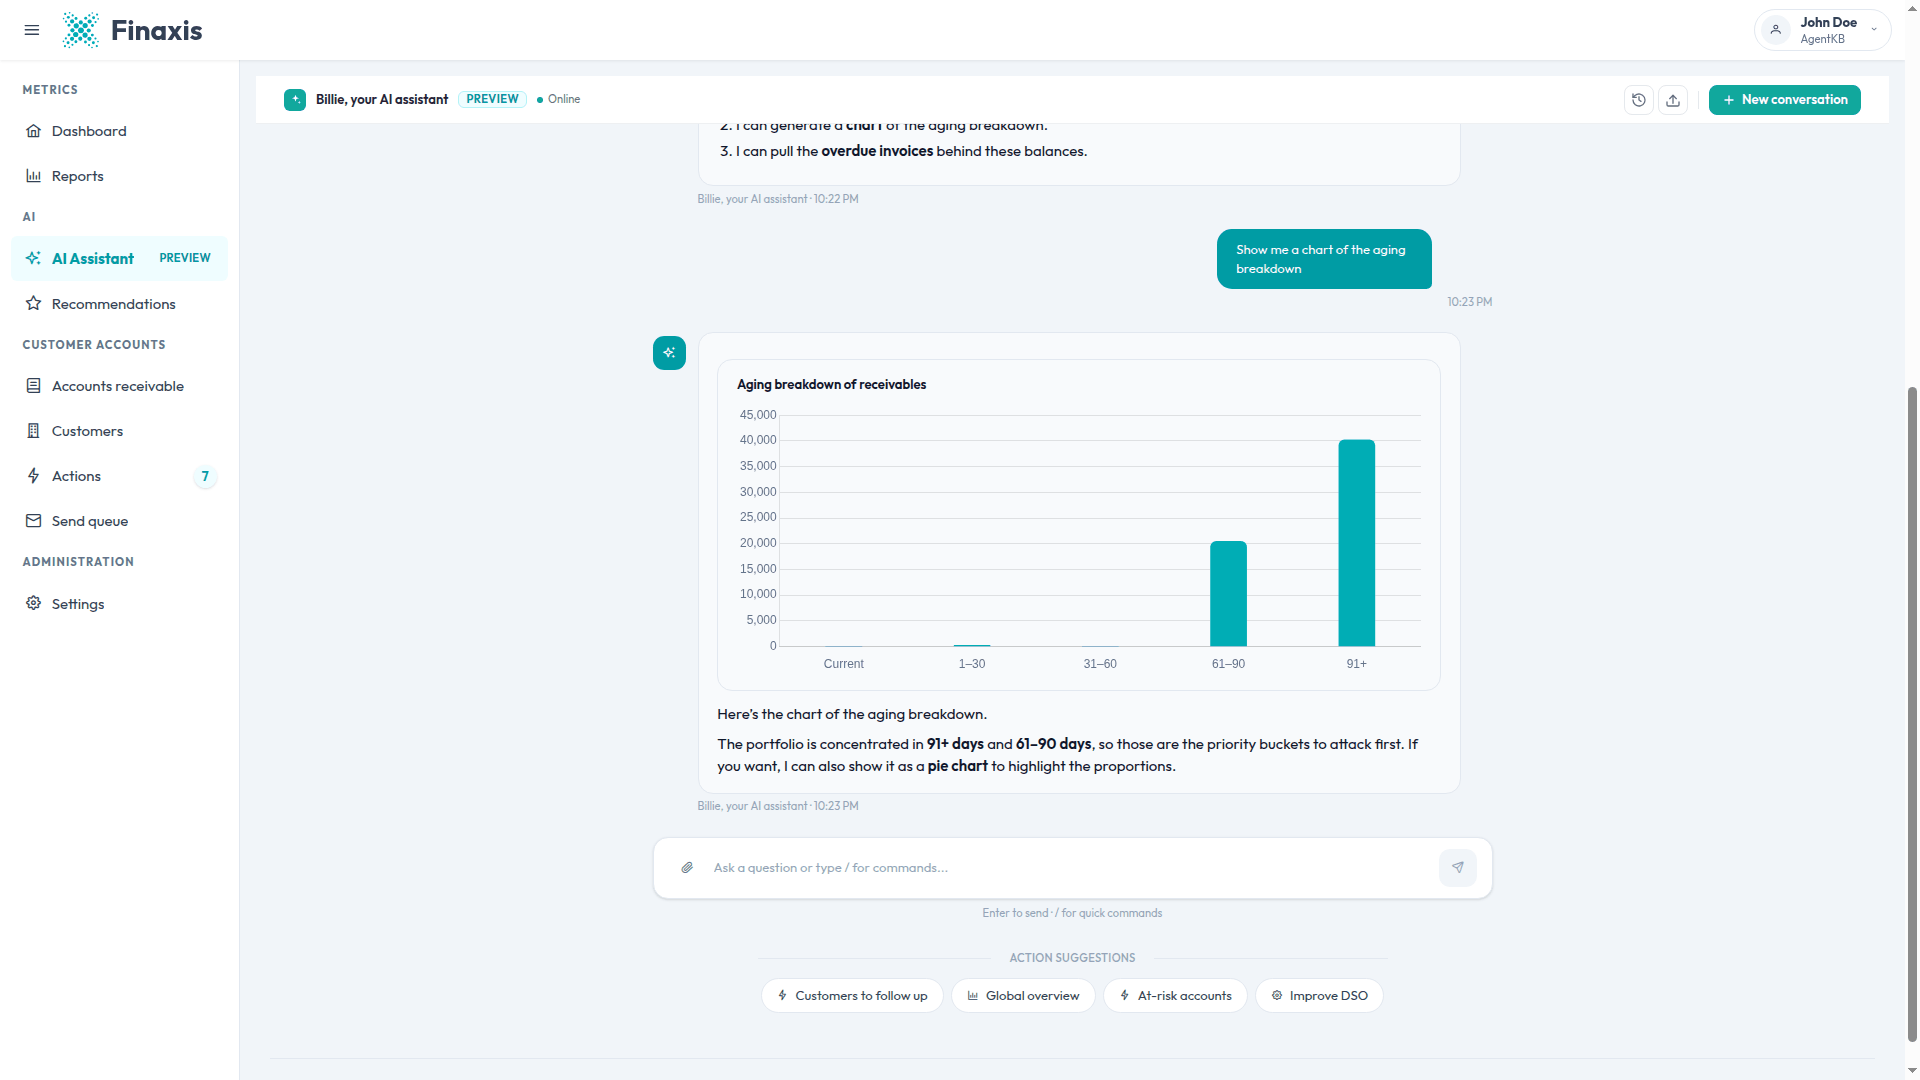Open Dashboard from the sidebar
The width and height of the screenshot is (1920, 1080).
(119, 131)
